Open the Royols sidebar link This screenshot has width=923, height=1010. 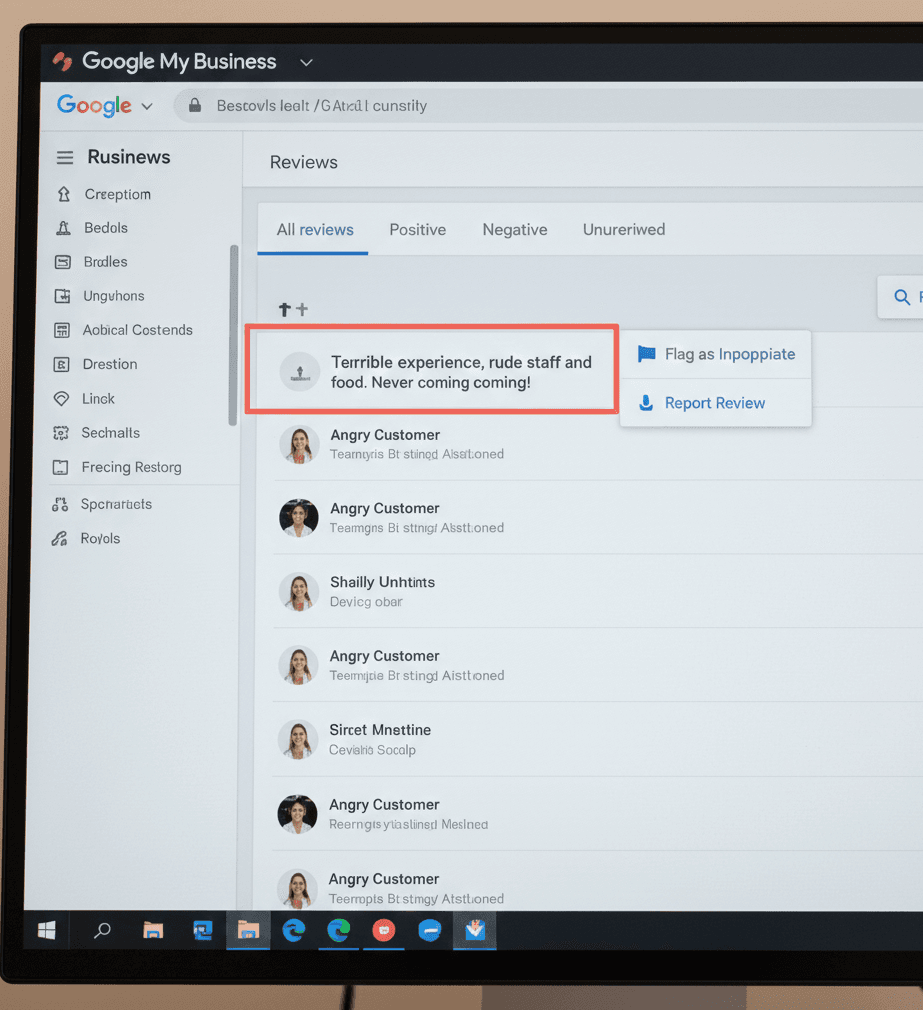[100, 538]
